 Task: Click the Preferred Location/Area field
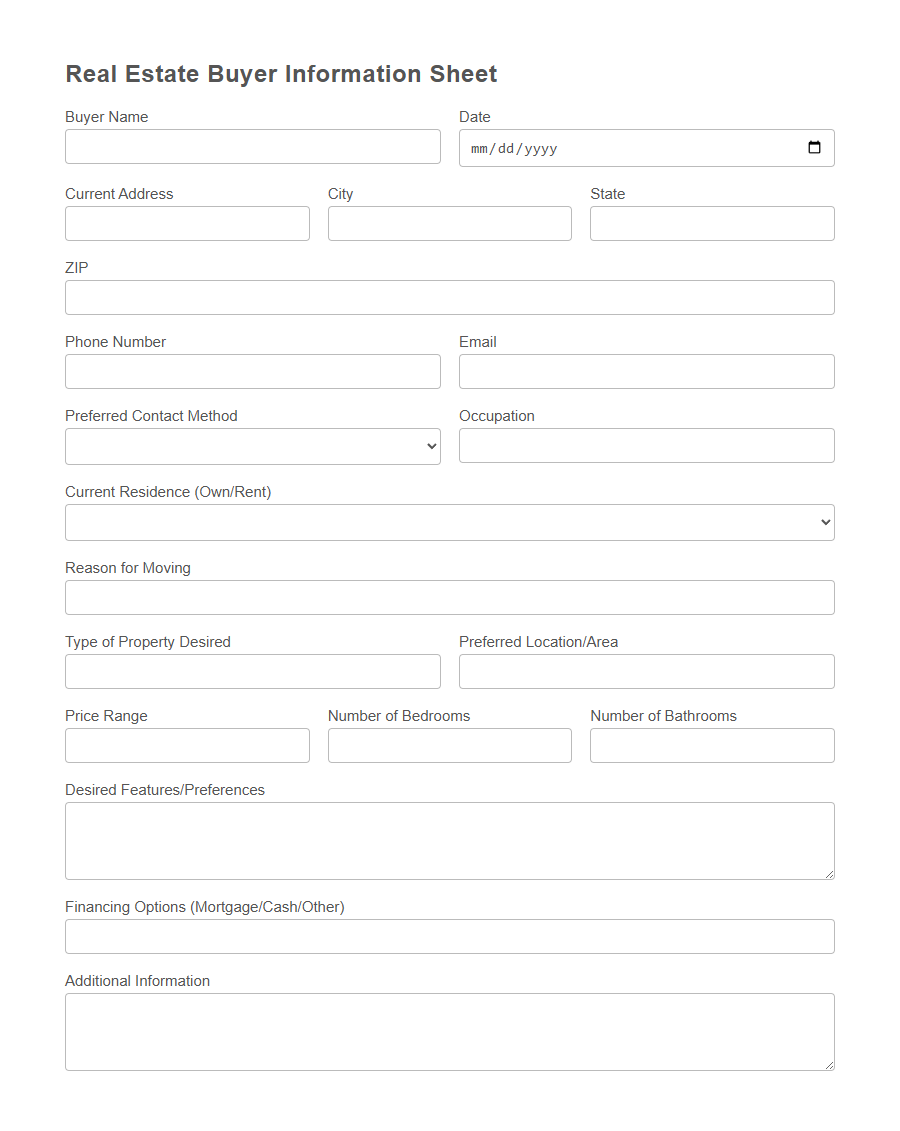(x=646, y=671)
